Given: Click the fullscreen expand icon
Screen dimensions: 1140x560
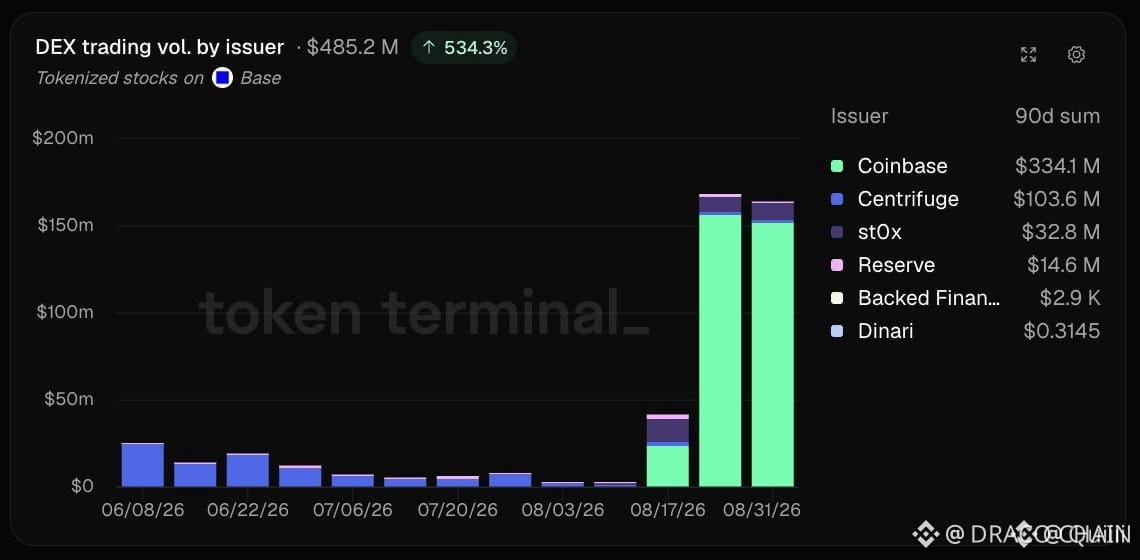Looking at the screenshot, I should [x=1028, y=55].
